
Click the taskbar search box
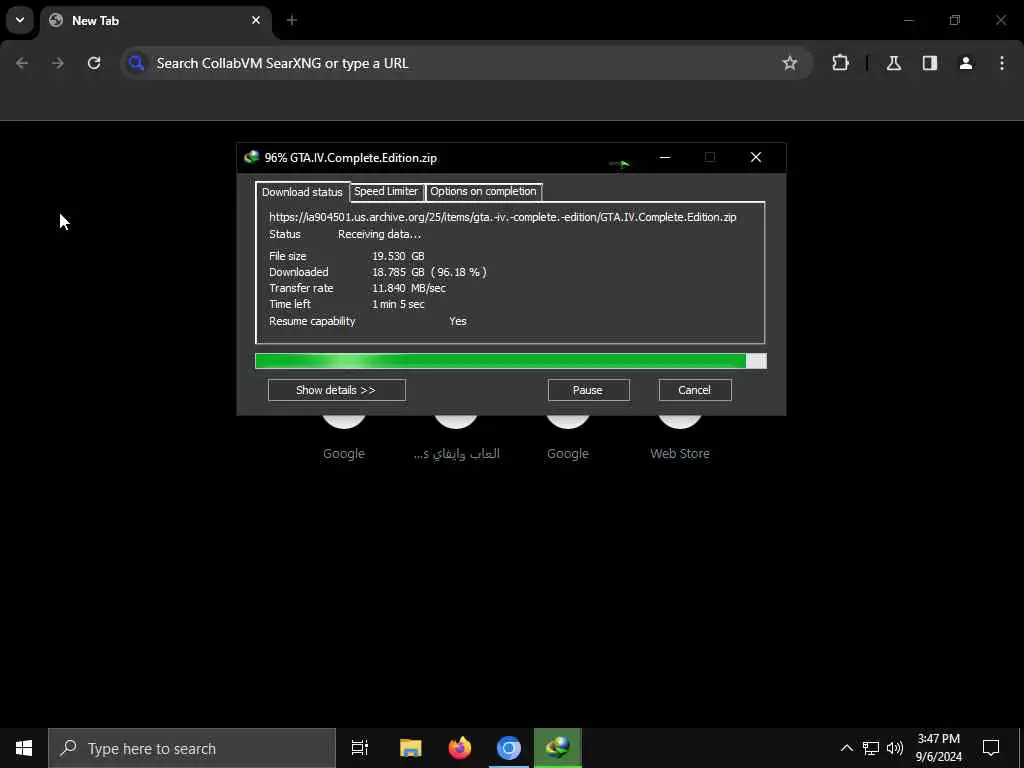(192, 748)
